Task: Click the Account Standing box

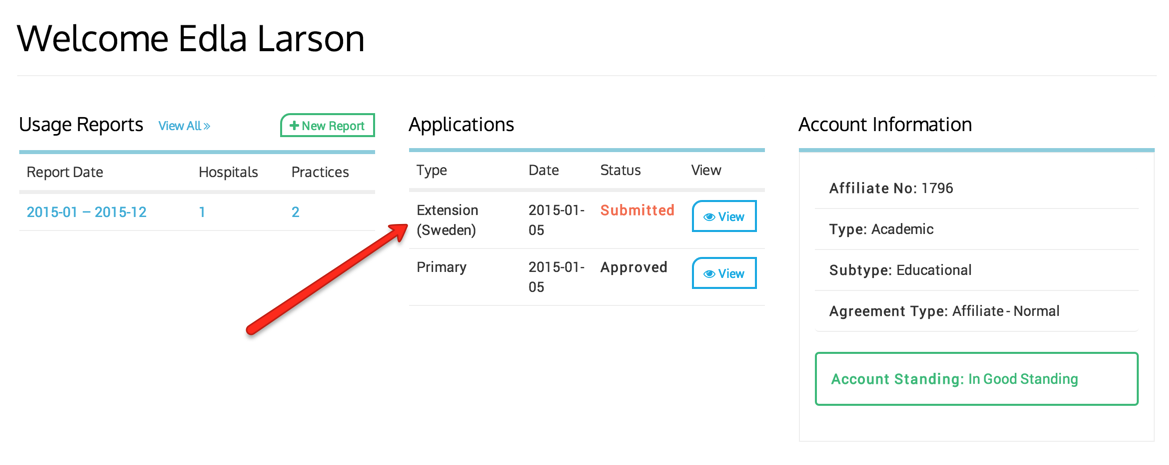Action: 976,379
